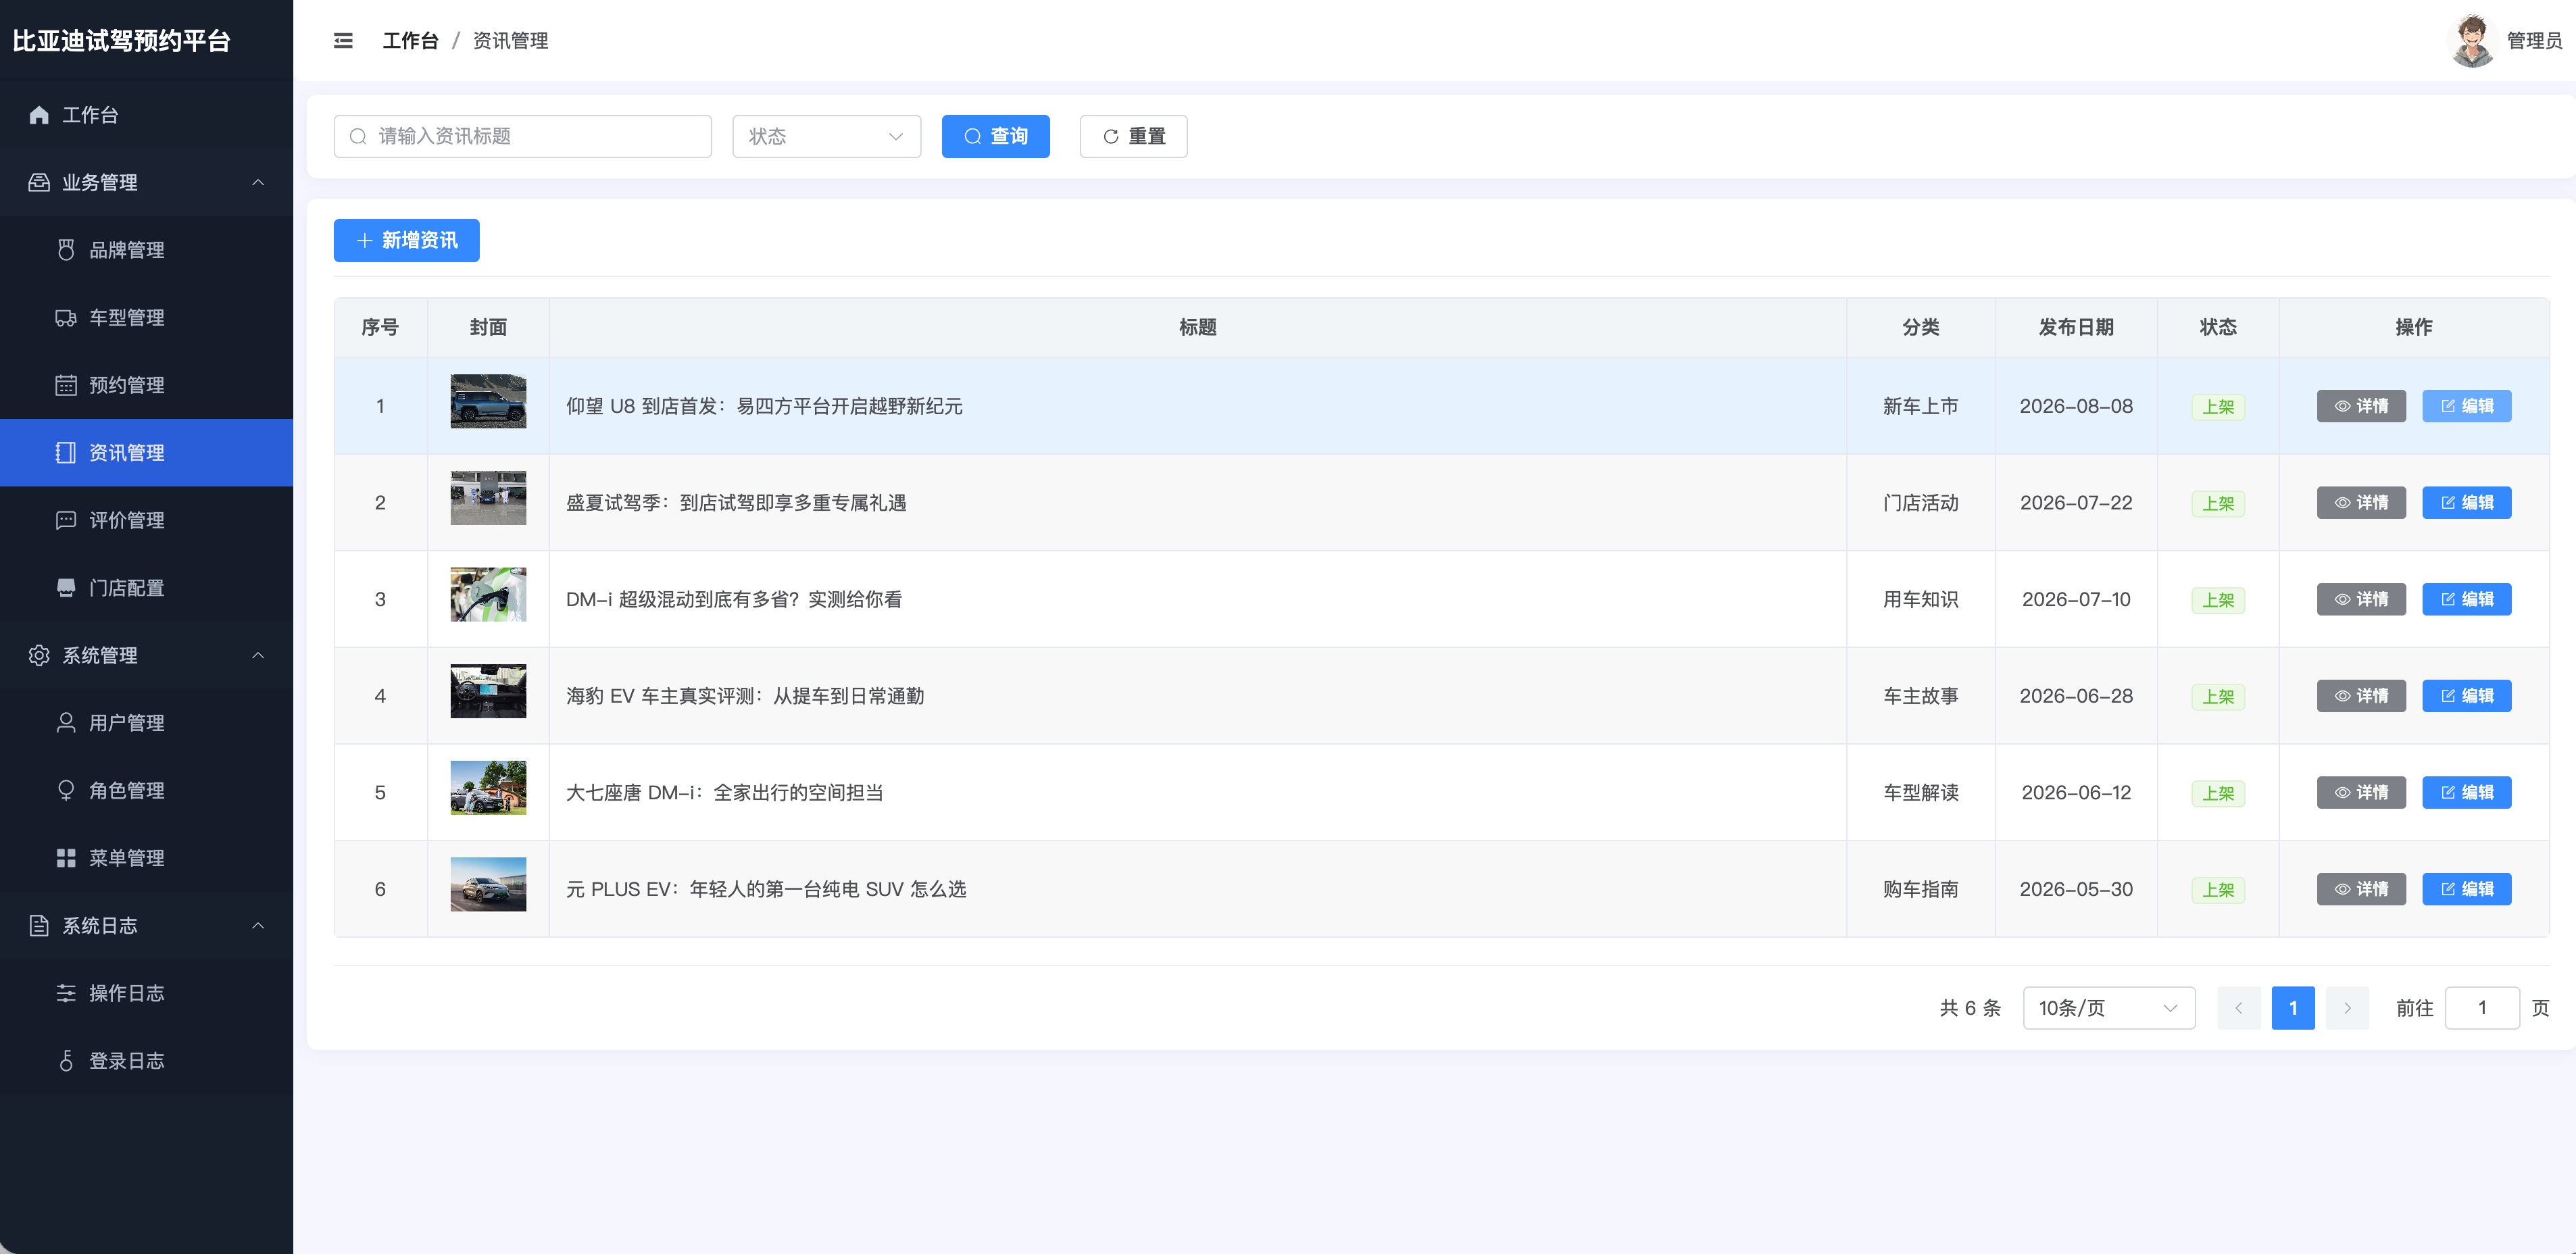Click the 购车指南 category cell

tap(1920, 890)
